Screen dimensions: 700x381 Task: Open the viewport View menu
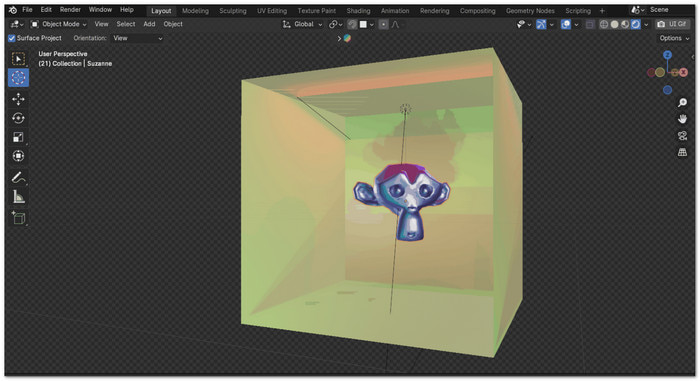[101, 24]
